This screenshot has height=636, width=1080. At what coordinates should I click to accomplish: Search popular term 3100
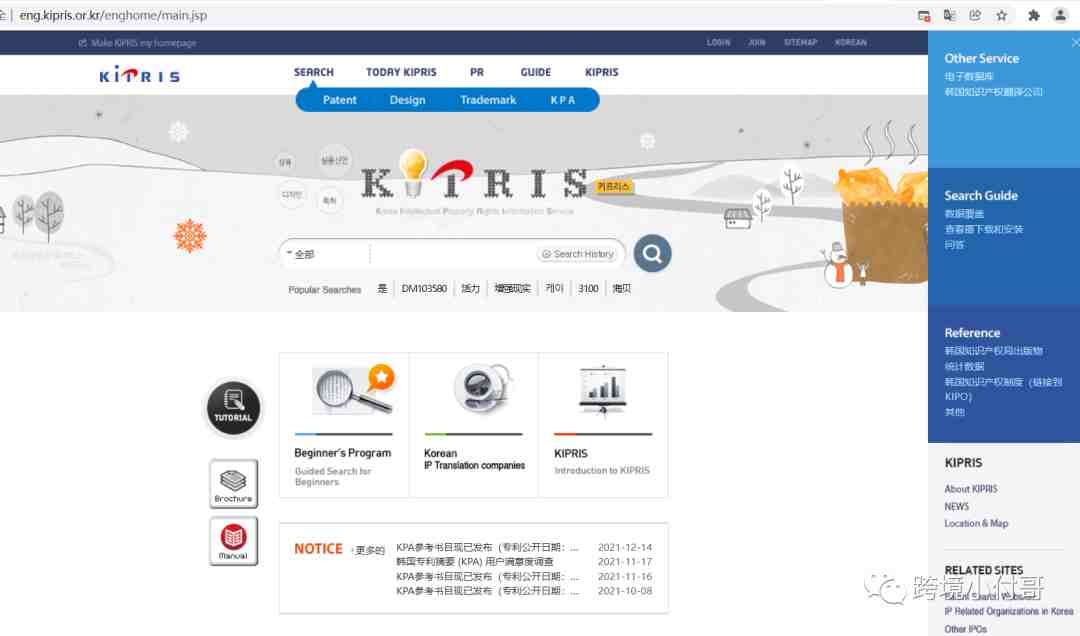pos(588,289)
